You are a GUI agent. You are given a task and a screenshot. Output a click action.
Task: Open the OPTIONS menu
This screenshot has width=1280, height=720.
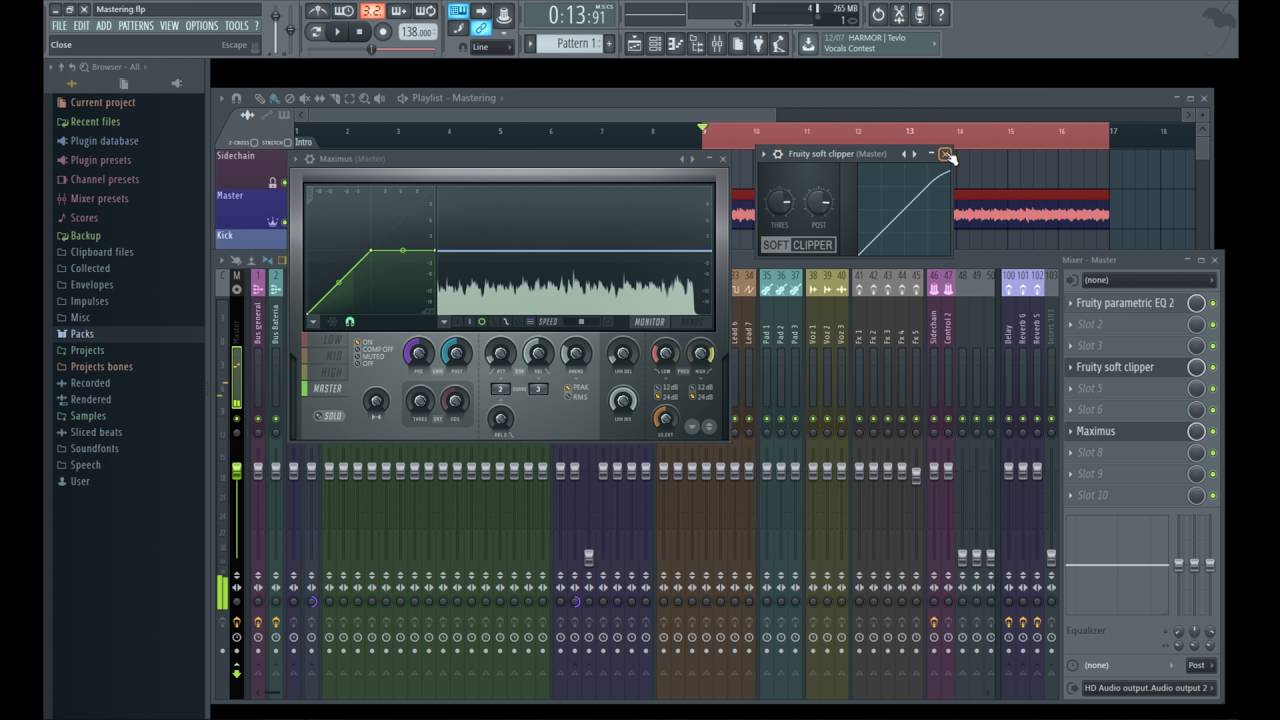tap(201, 26)
